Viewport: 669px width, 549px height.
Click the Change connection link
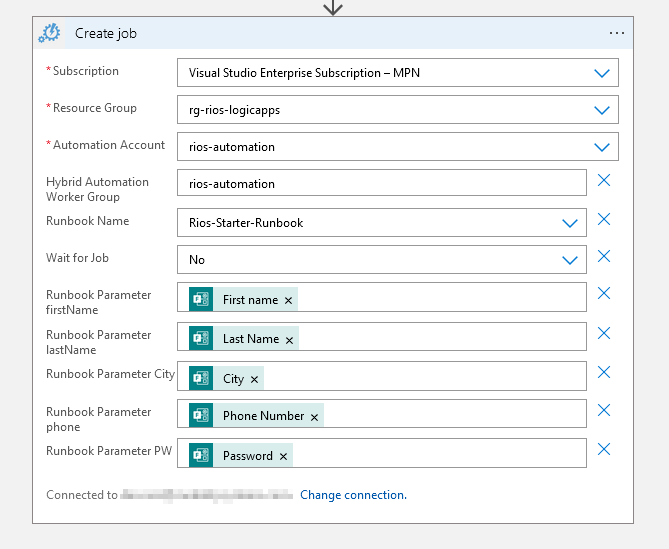click(353, 495)
